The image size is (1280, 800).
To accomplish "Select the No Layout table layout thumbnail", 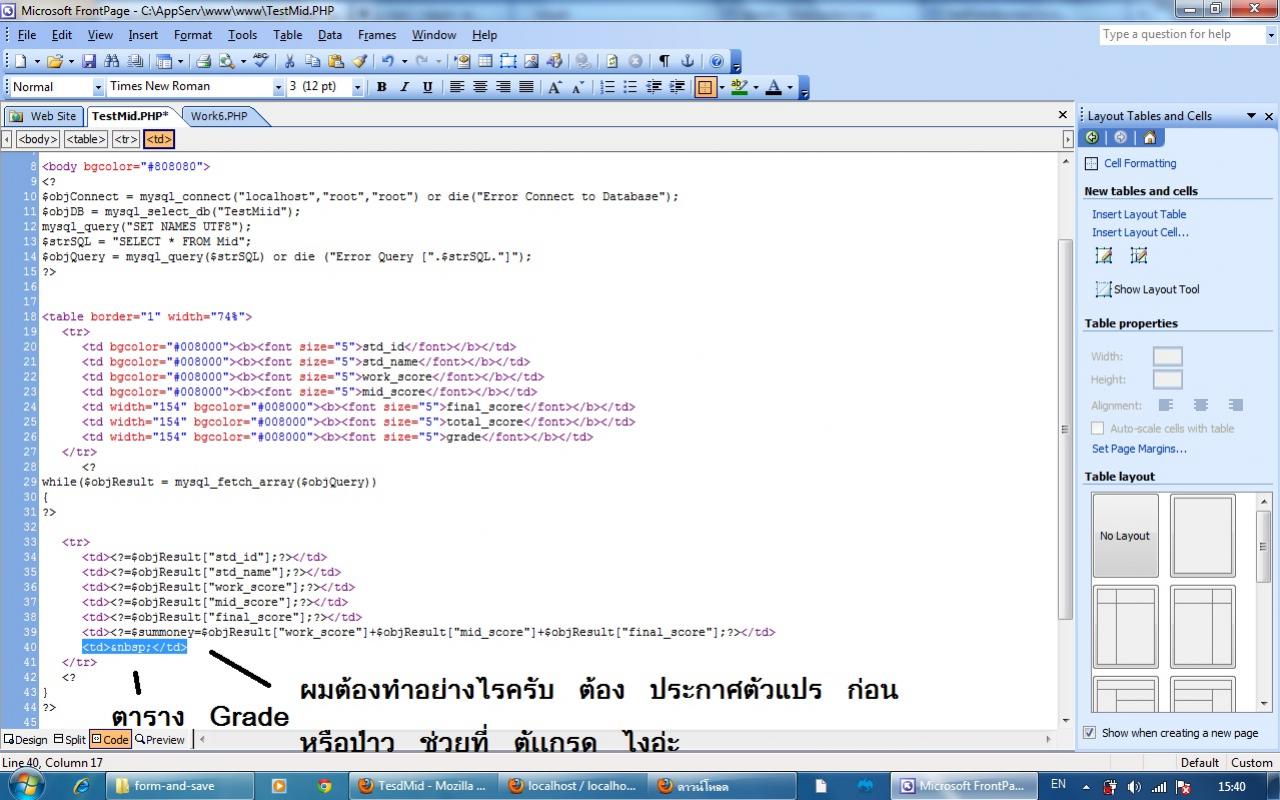I will (1125, 535).
